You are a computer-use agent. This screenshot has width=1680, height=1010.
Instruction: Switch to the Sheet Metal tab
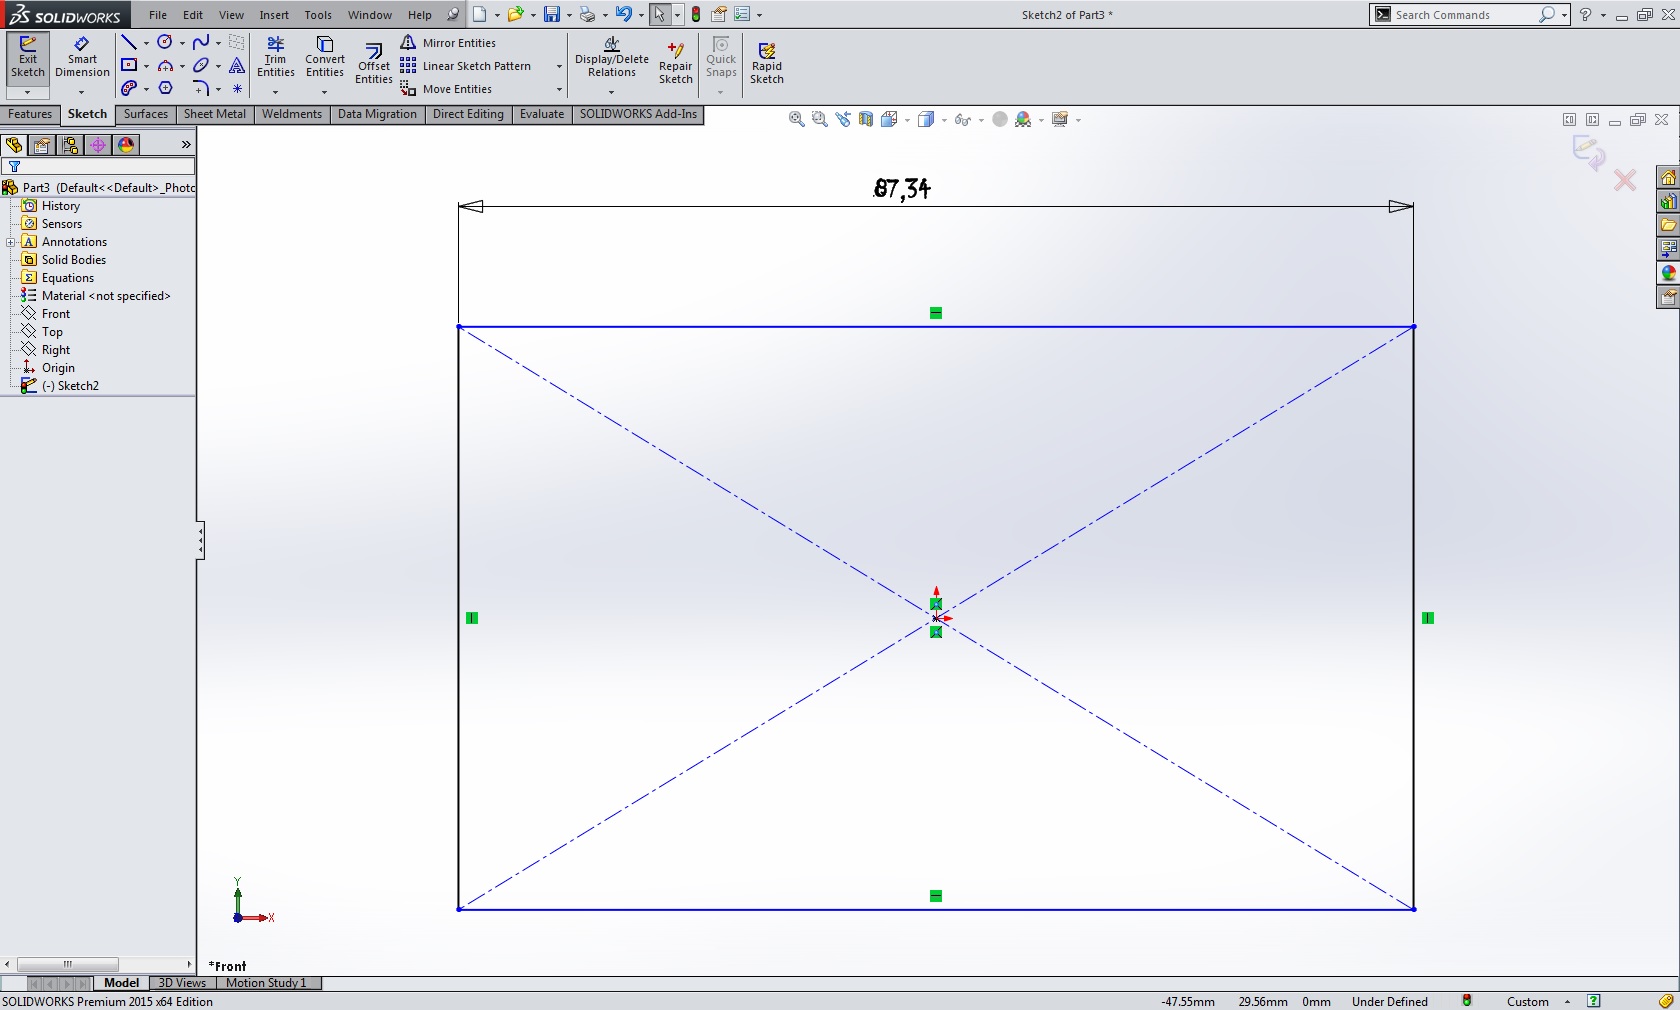pyautogui.click(x=214, y=114)
